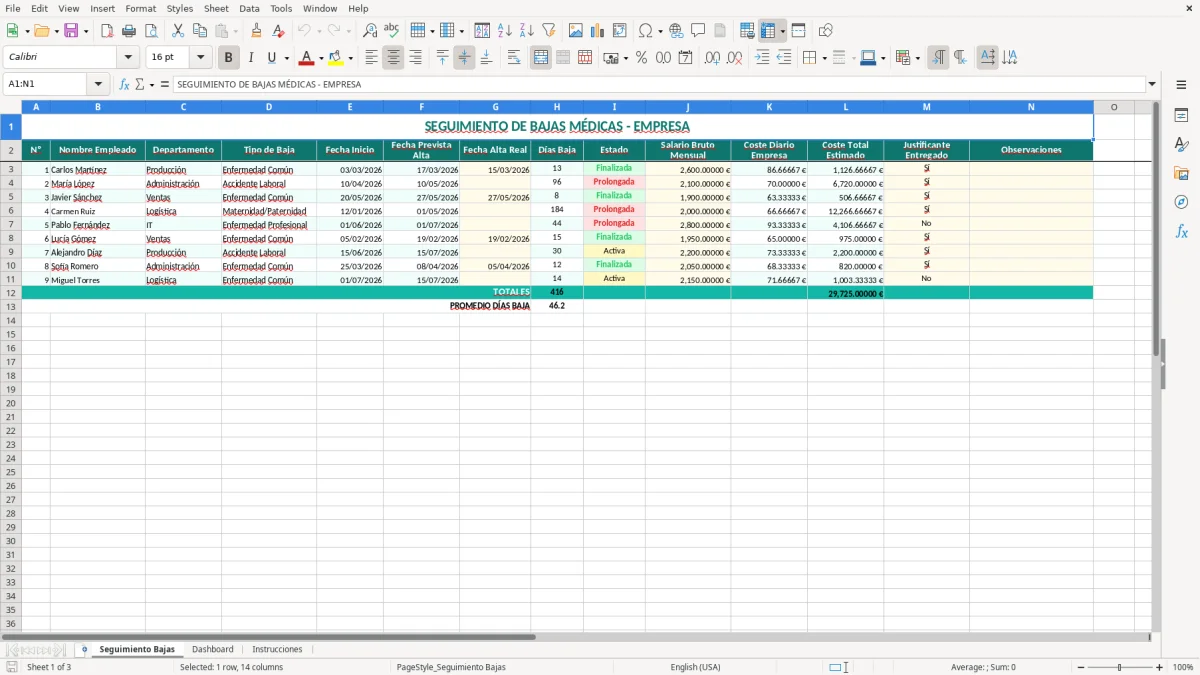Insert a comment
This screenshot has height=675, width=1200.
(698, 31)
